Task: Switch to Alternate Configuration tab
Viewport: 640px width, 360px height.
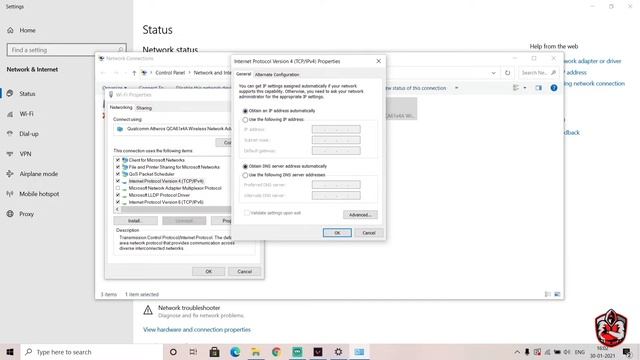Action: 277,75
